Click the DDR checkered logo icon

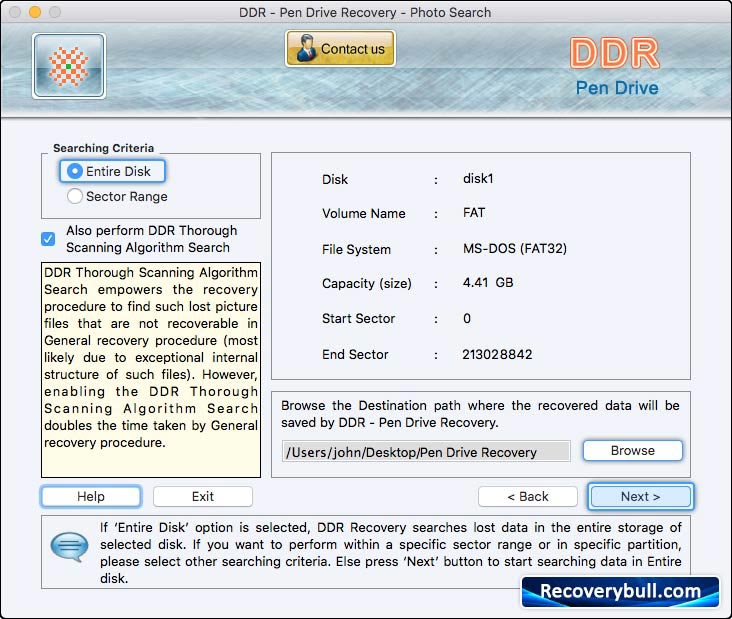pos(69,66)
